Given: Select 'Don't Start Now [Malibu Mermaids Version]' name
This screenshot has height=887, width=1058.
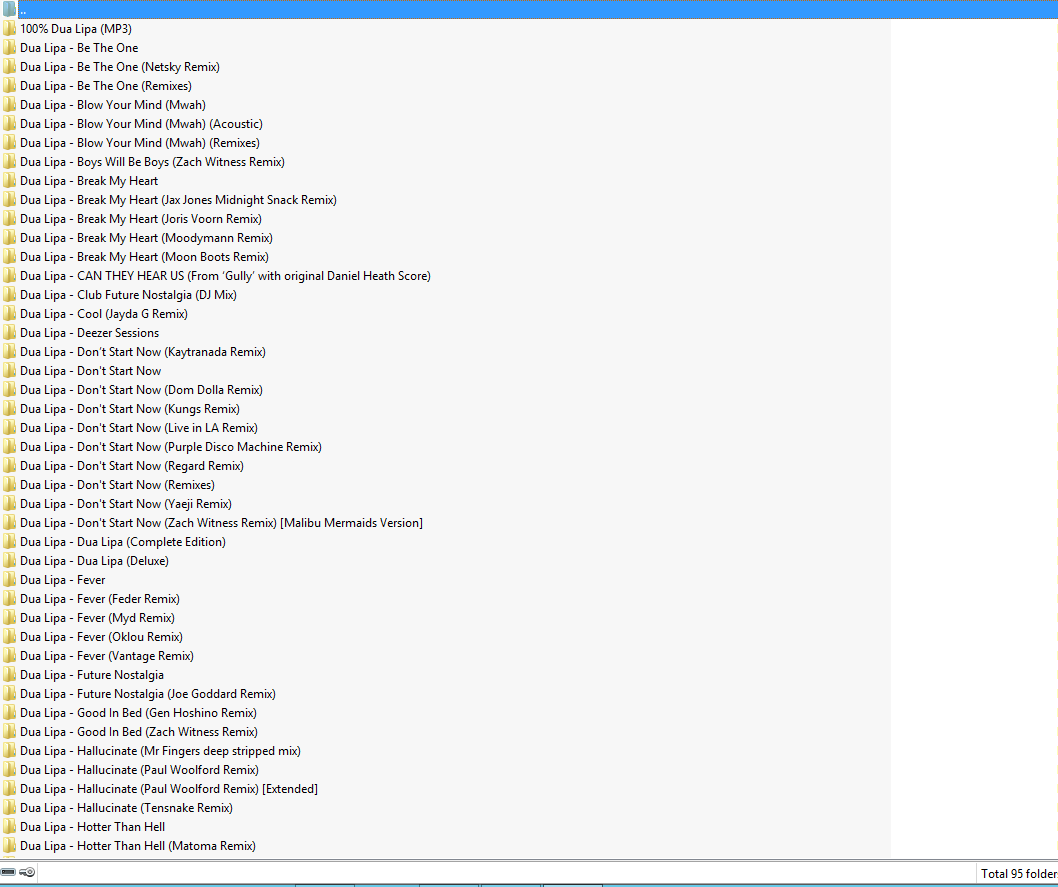Looking at the screenshot, I should click(x=221, y=523).
